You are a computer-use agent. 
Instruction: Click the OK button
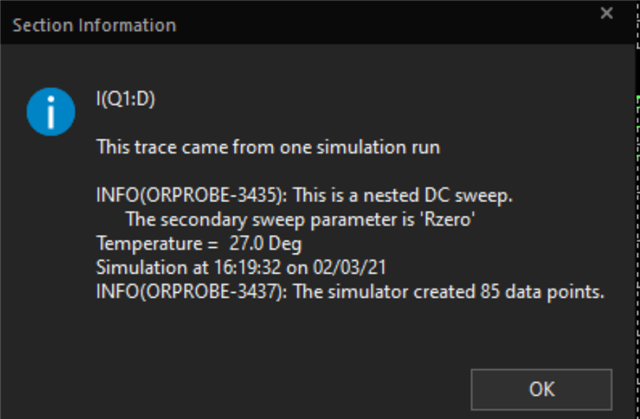pyautogui.click(x=541, y=389)
